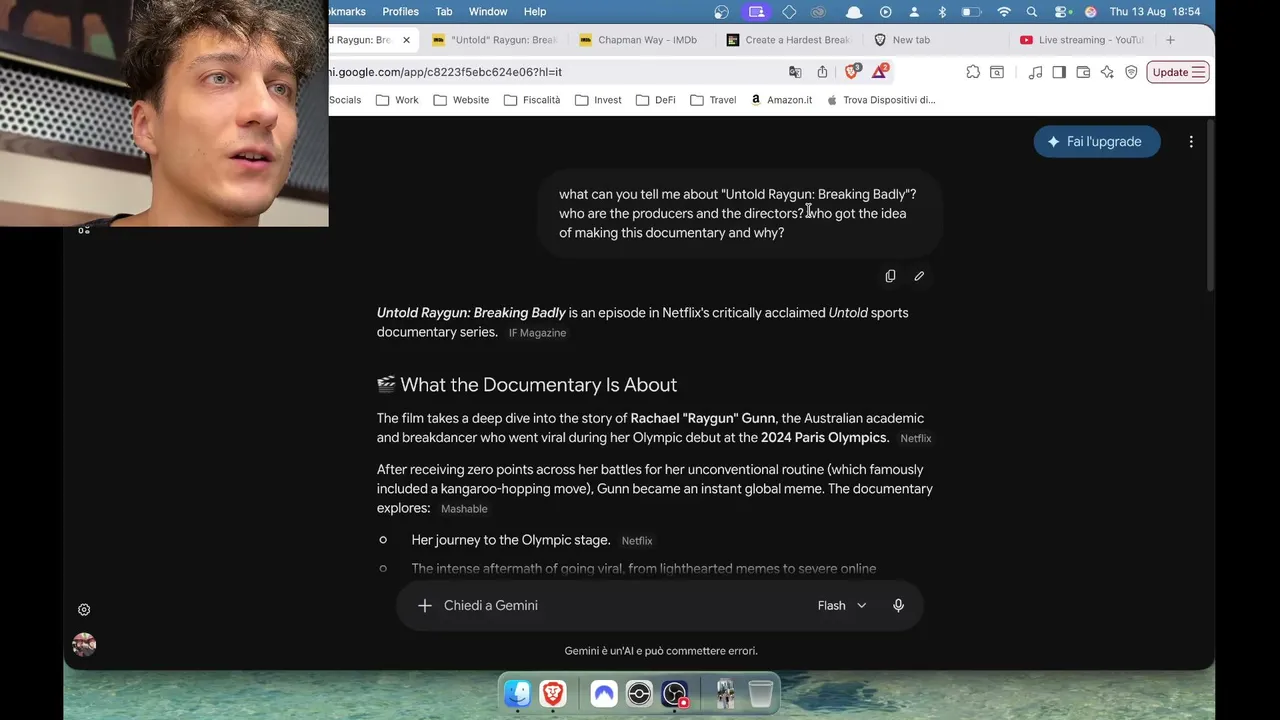Close the Raygun Gemini tab

[x=406, y=40]
